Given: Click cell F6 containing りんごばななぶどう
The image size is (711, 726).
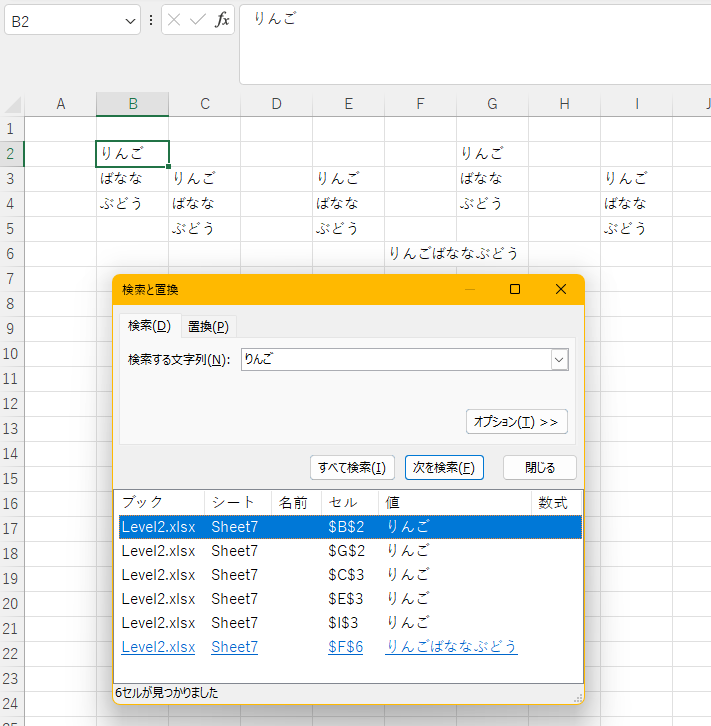Looking at the screenshot, I should [x=420, y=254].
